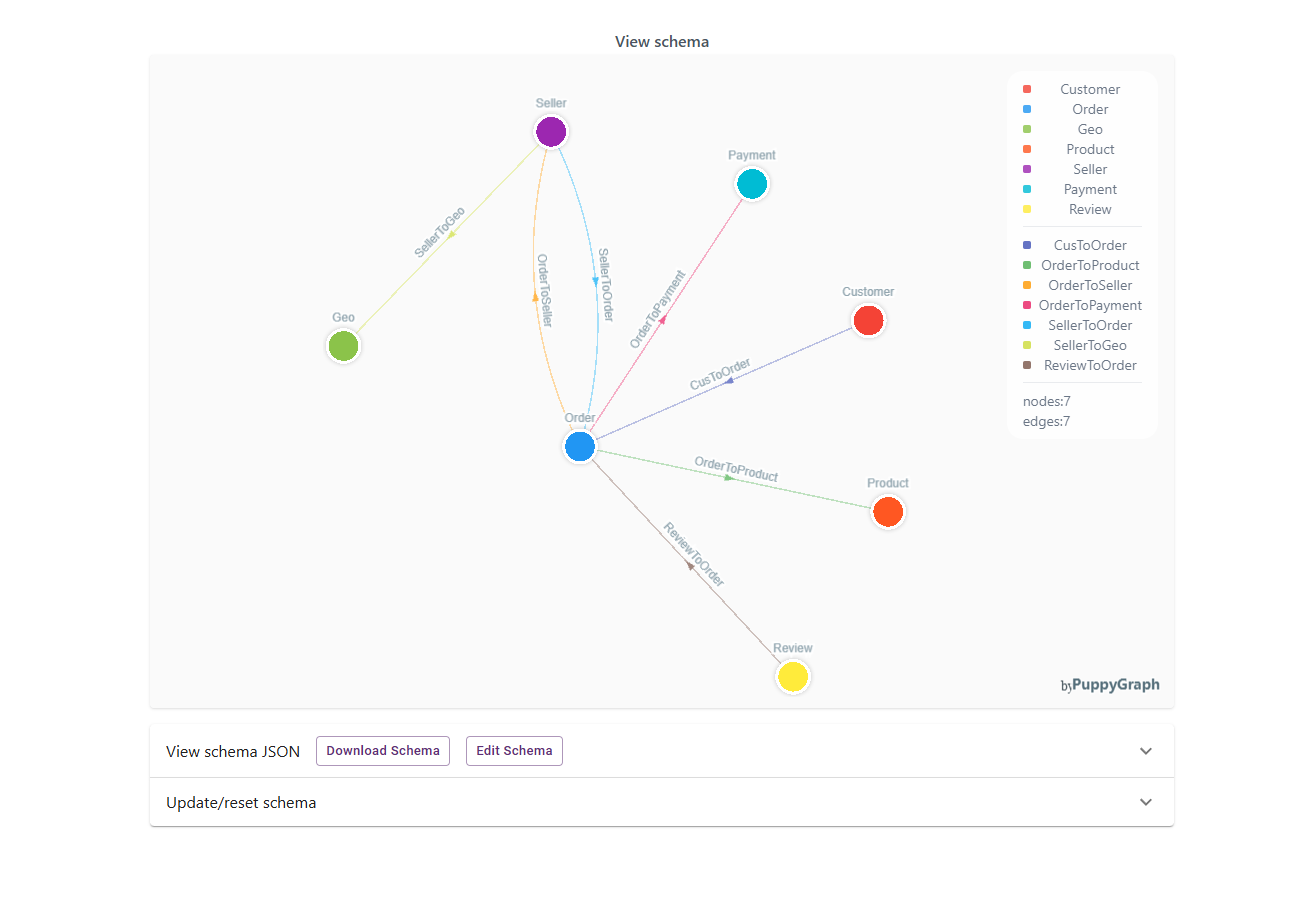The width and height of the screenshot is (1313, 920).
Task: Select the blue Order node
Action: tap(580, 446)
